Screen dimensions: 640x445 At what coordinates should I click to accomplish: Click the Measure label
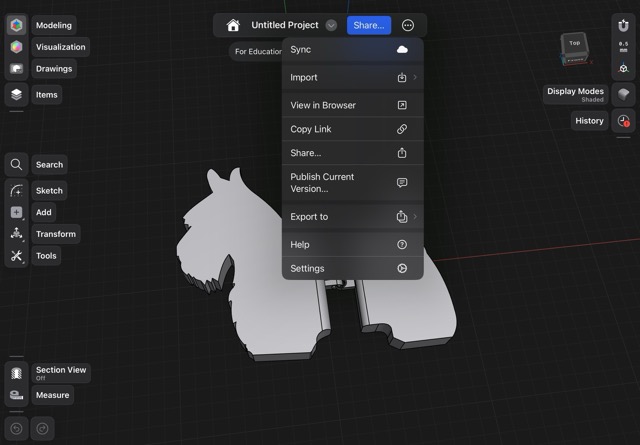pos(53,395)
